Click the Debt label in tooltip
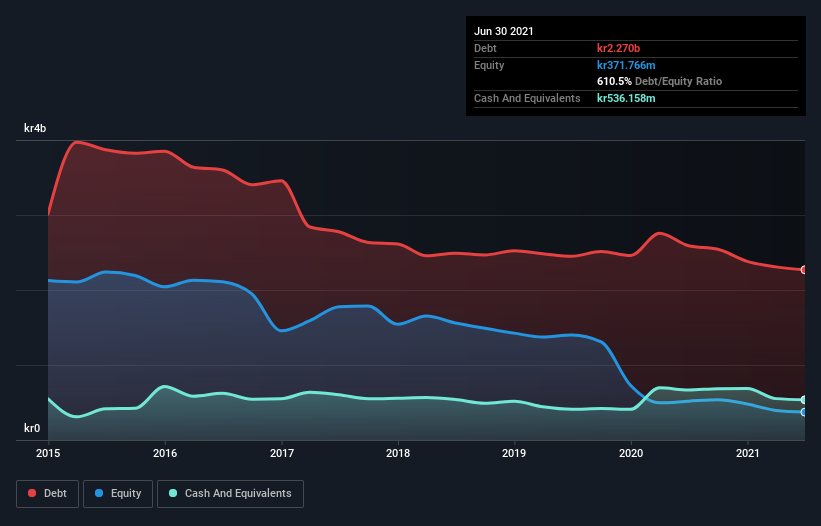821x526 pixels. (485, 48)
